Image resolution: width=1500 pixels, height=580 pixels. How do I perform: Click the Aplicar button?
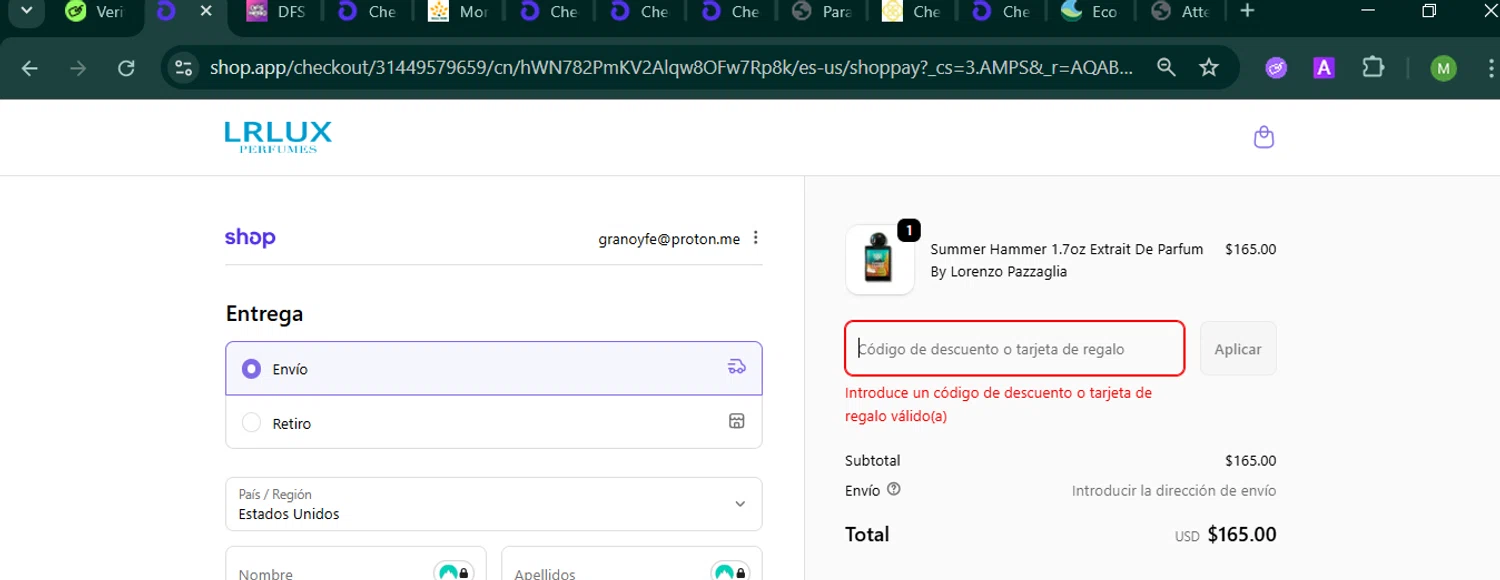pos(1238,349)
